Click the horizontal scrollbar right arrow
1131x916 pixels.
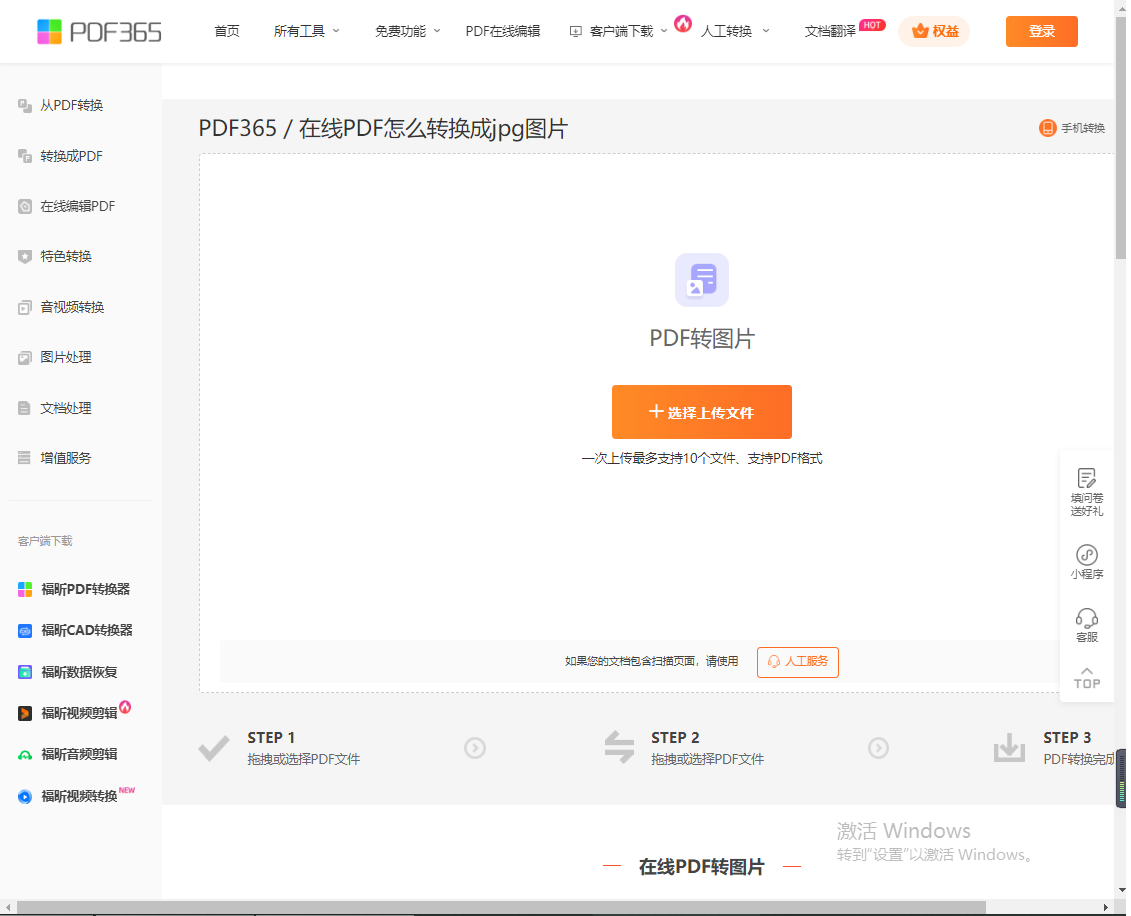coord(1106,907)
